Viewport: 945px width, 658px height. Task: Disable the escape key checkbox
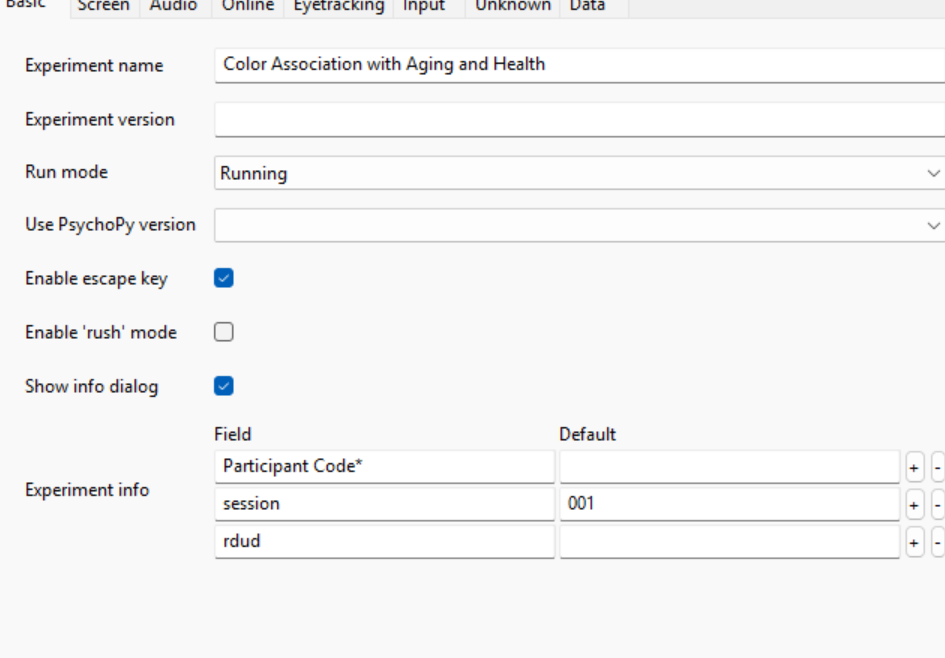(224, 279)
